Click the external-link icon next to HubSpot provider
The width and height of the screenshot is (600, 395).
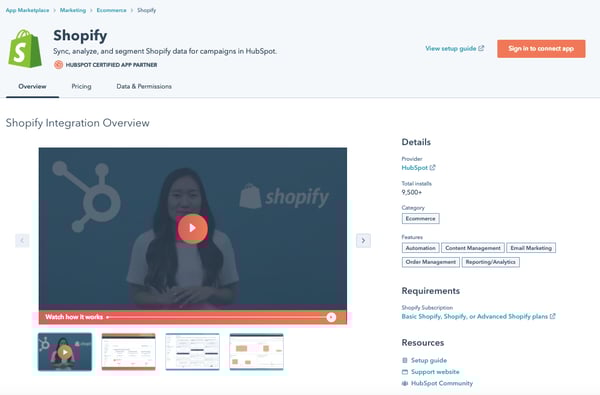coord(432,168)
